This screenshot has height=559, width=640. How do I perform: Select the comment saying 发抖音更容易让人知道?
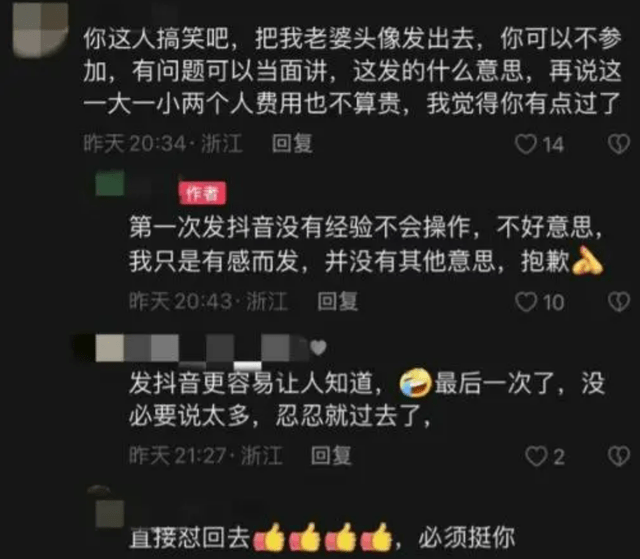(366, 399)
